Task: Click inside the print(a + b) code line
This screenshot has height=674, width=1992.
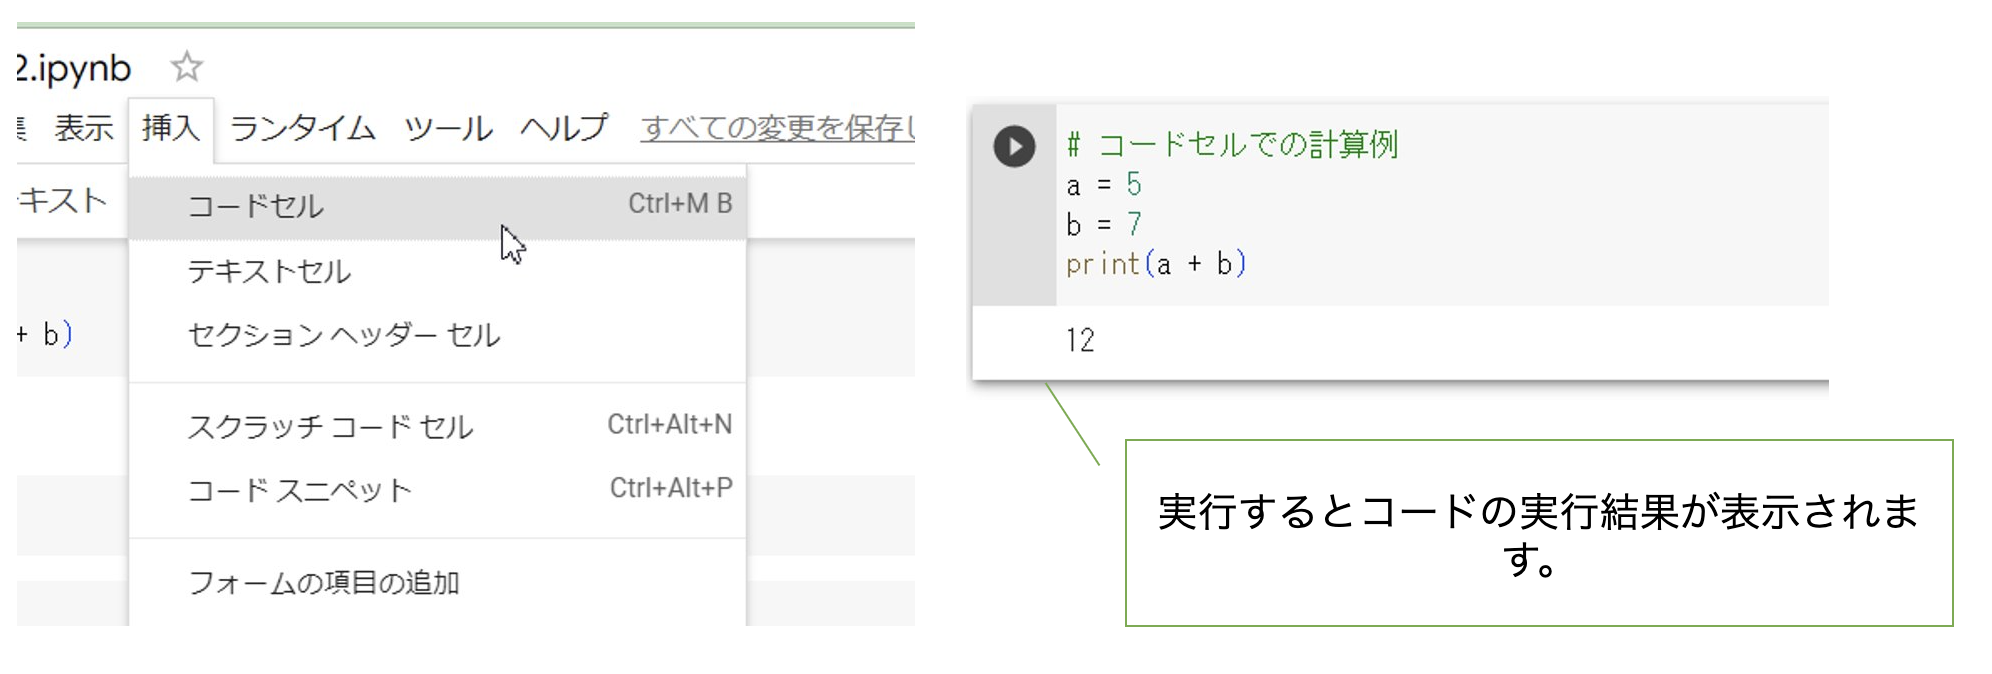Action: pos(1155,264)
